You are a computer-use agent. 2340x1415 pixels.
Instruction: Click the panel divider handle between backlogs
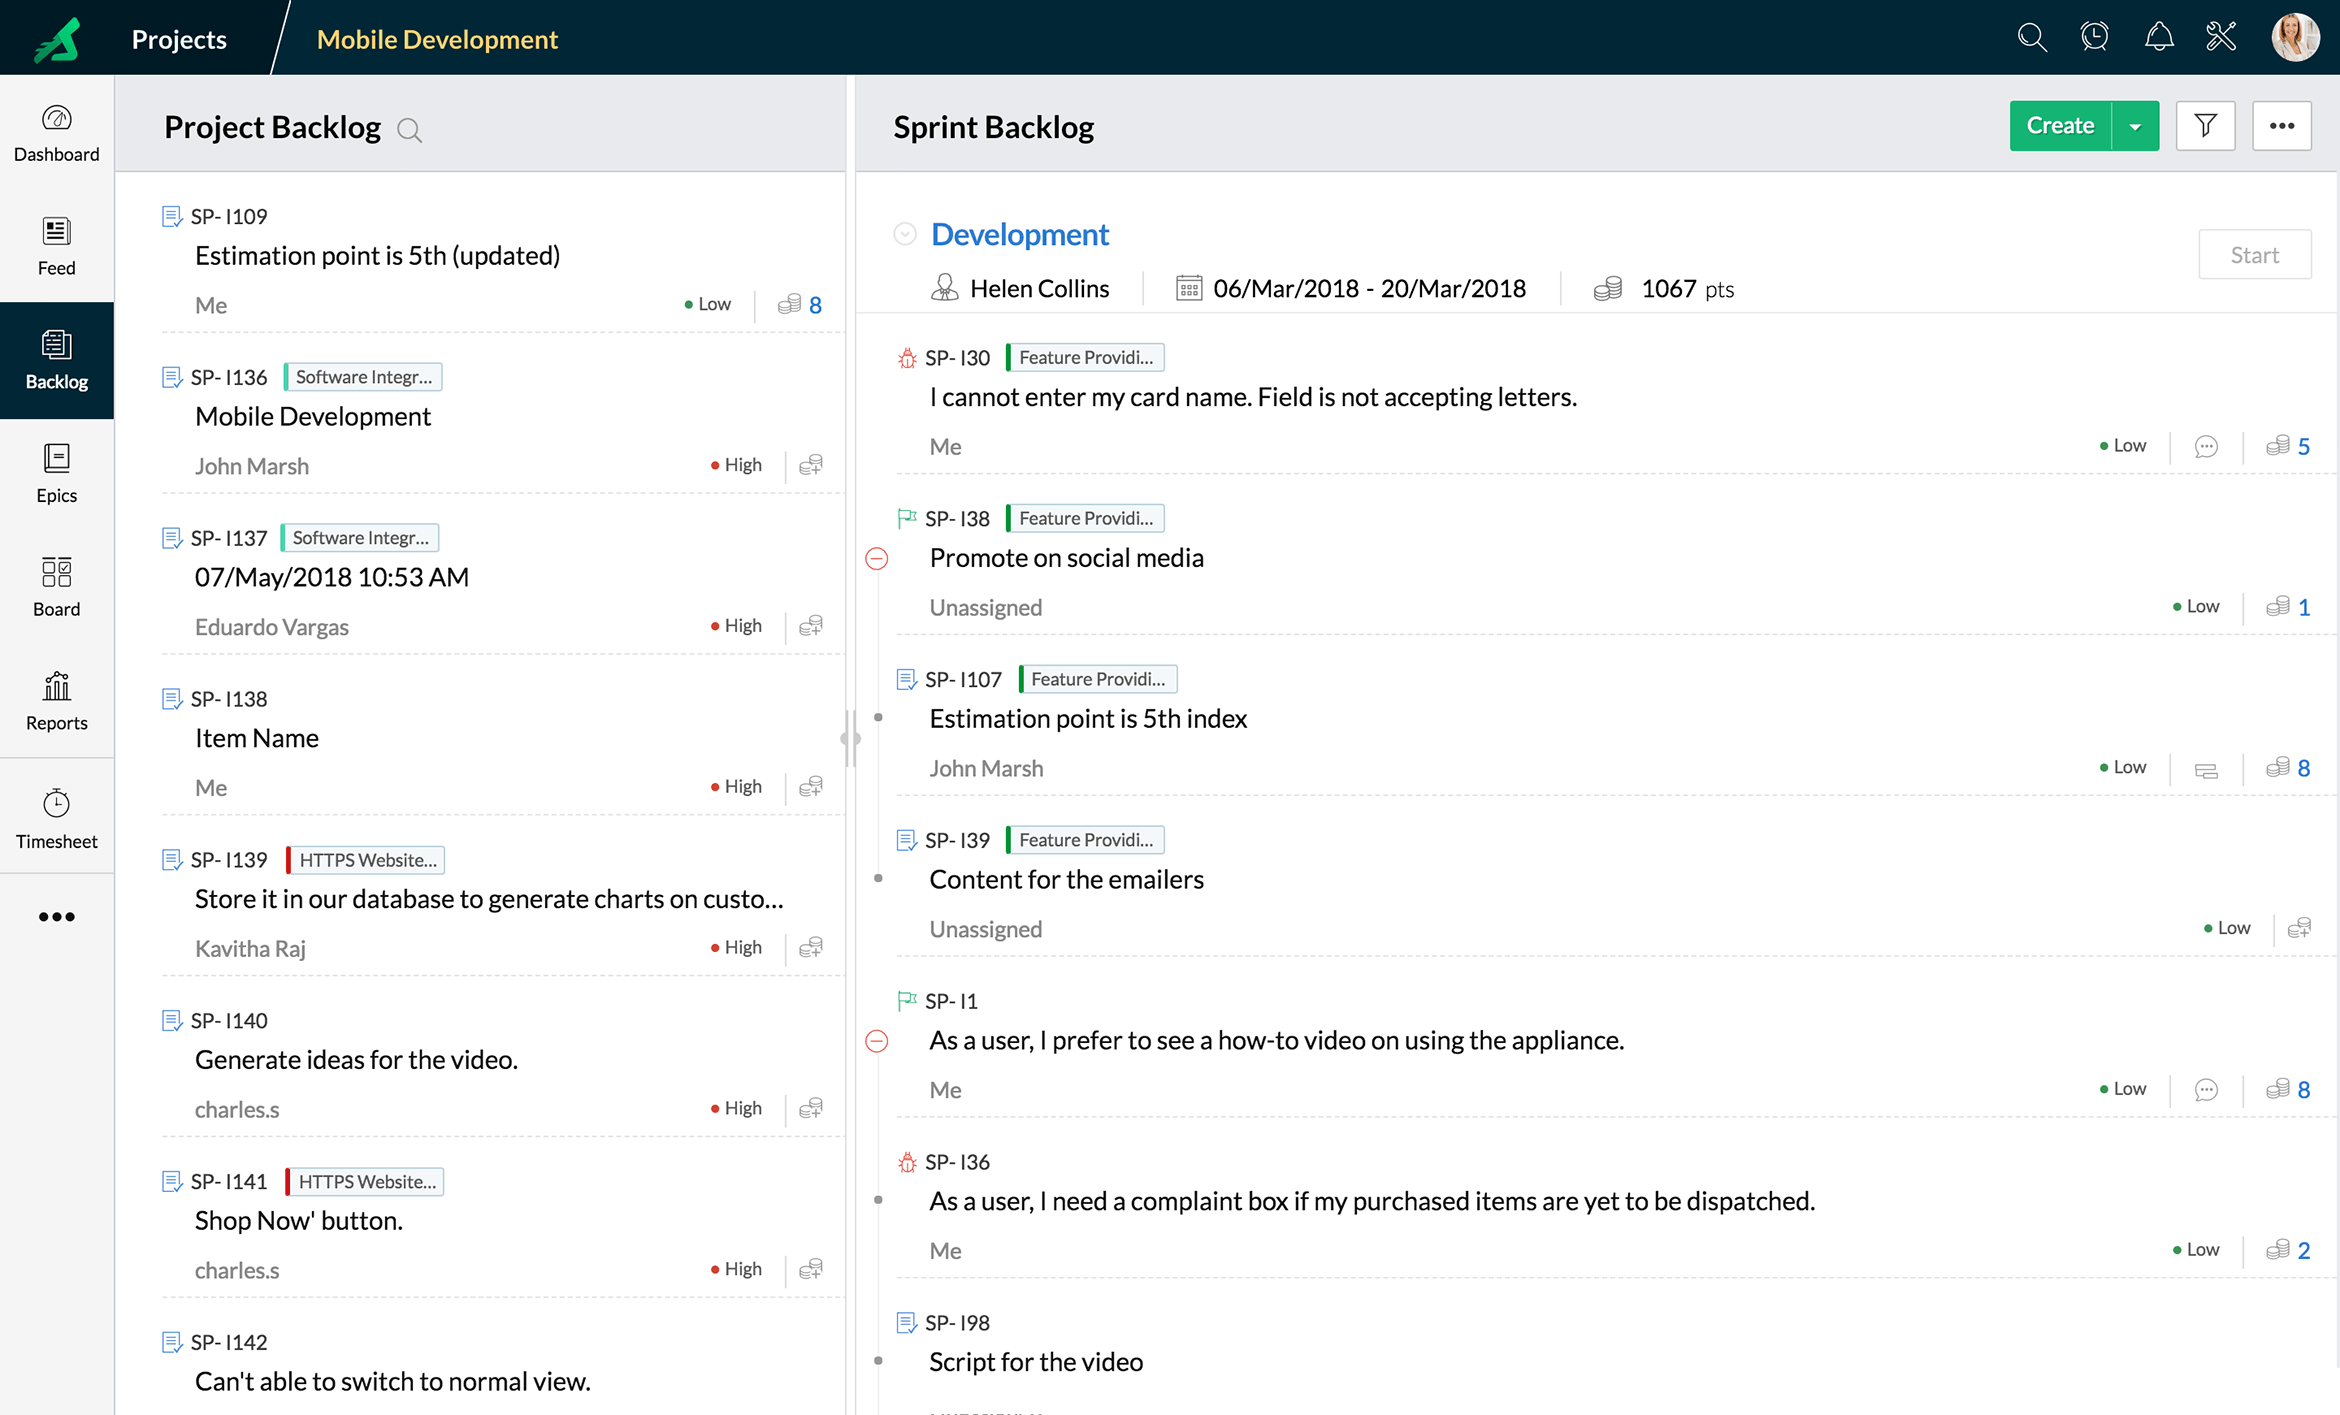[x=850, y=739]
